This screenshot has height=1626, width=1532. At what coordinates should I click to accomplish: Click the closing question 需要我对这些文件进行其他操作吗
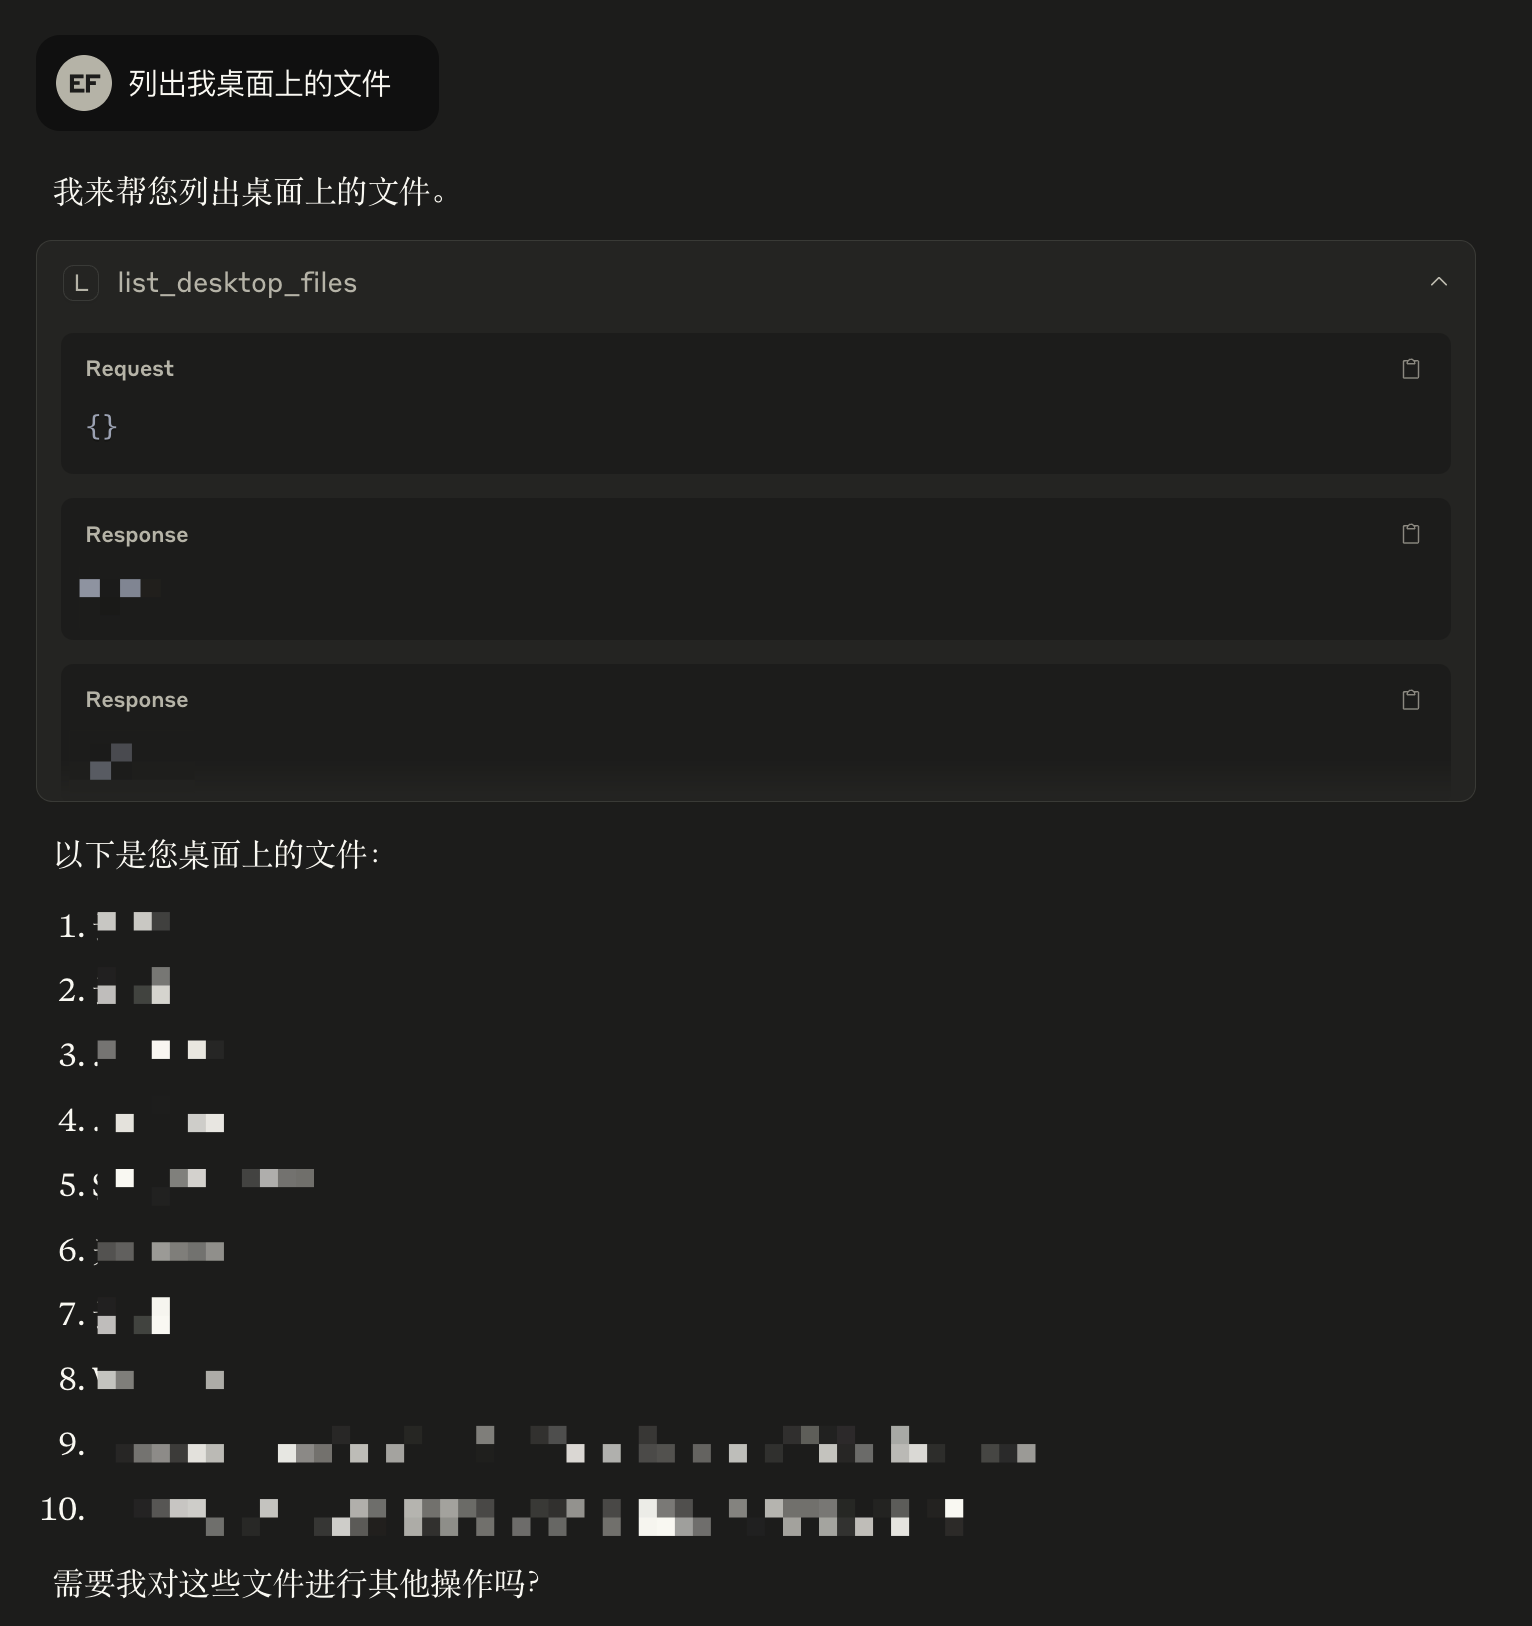(x=296, y=1583)
